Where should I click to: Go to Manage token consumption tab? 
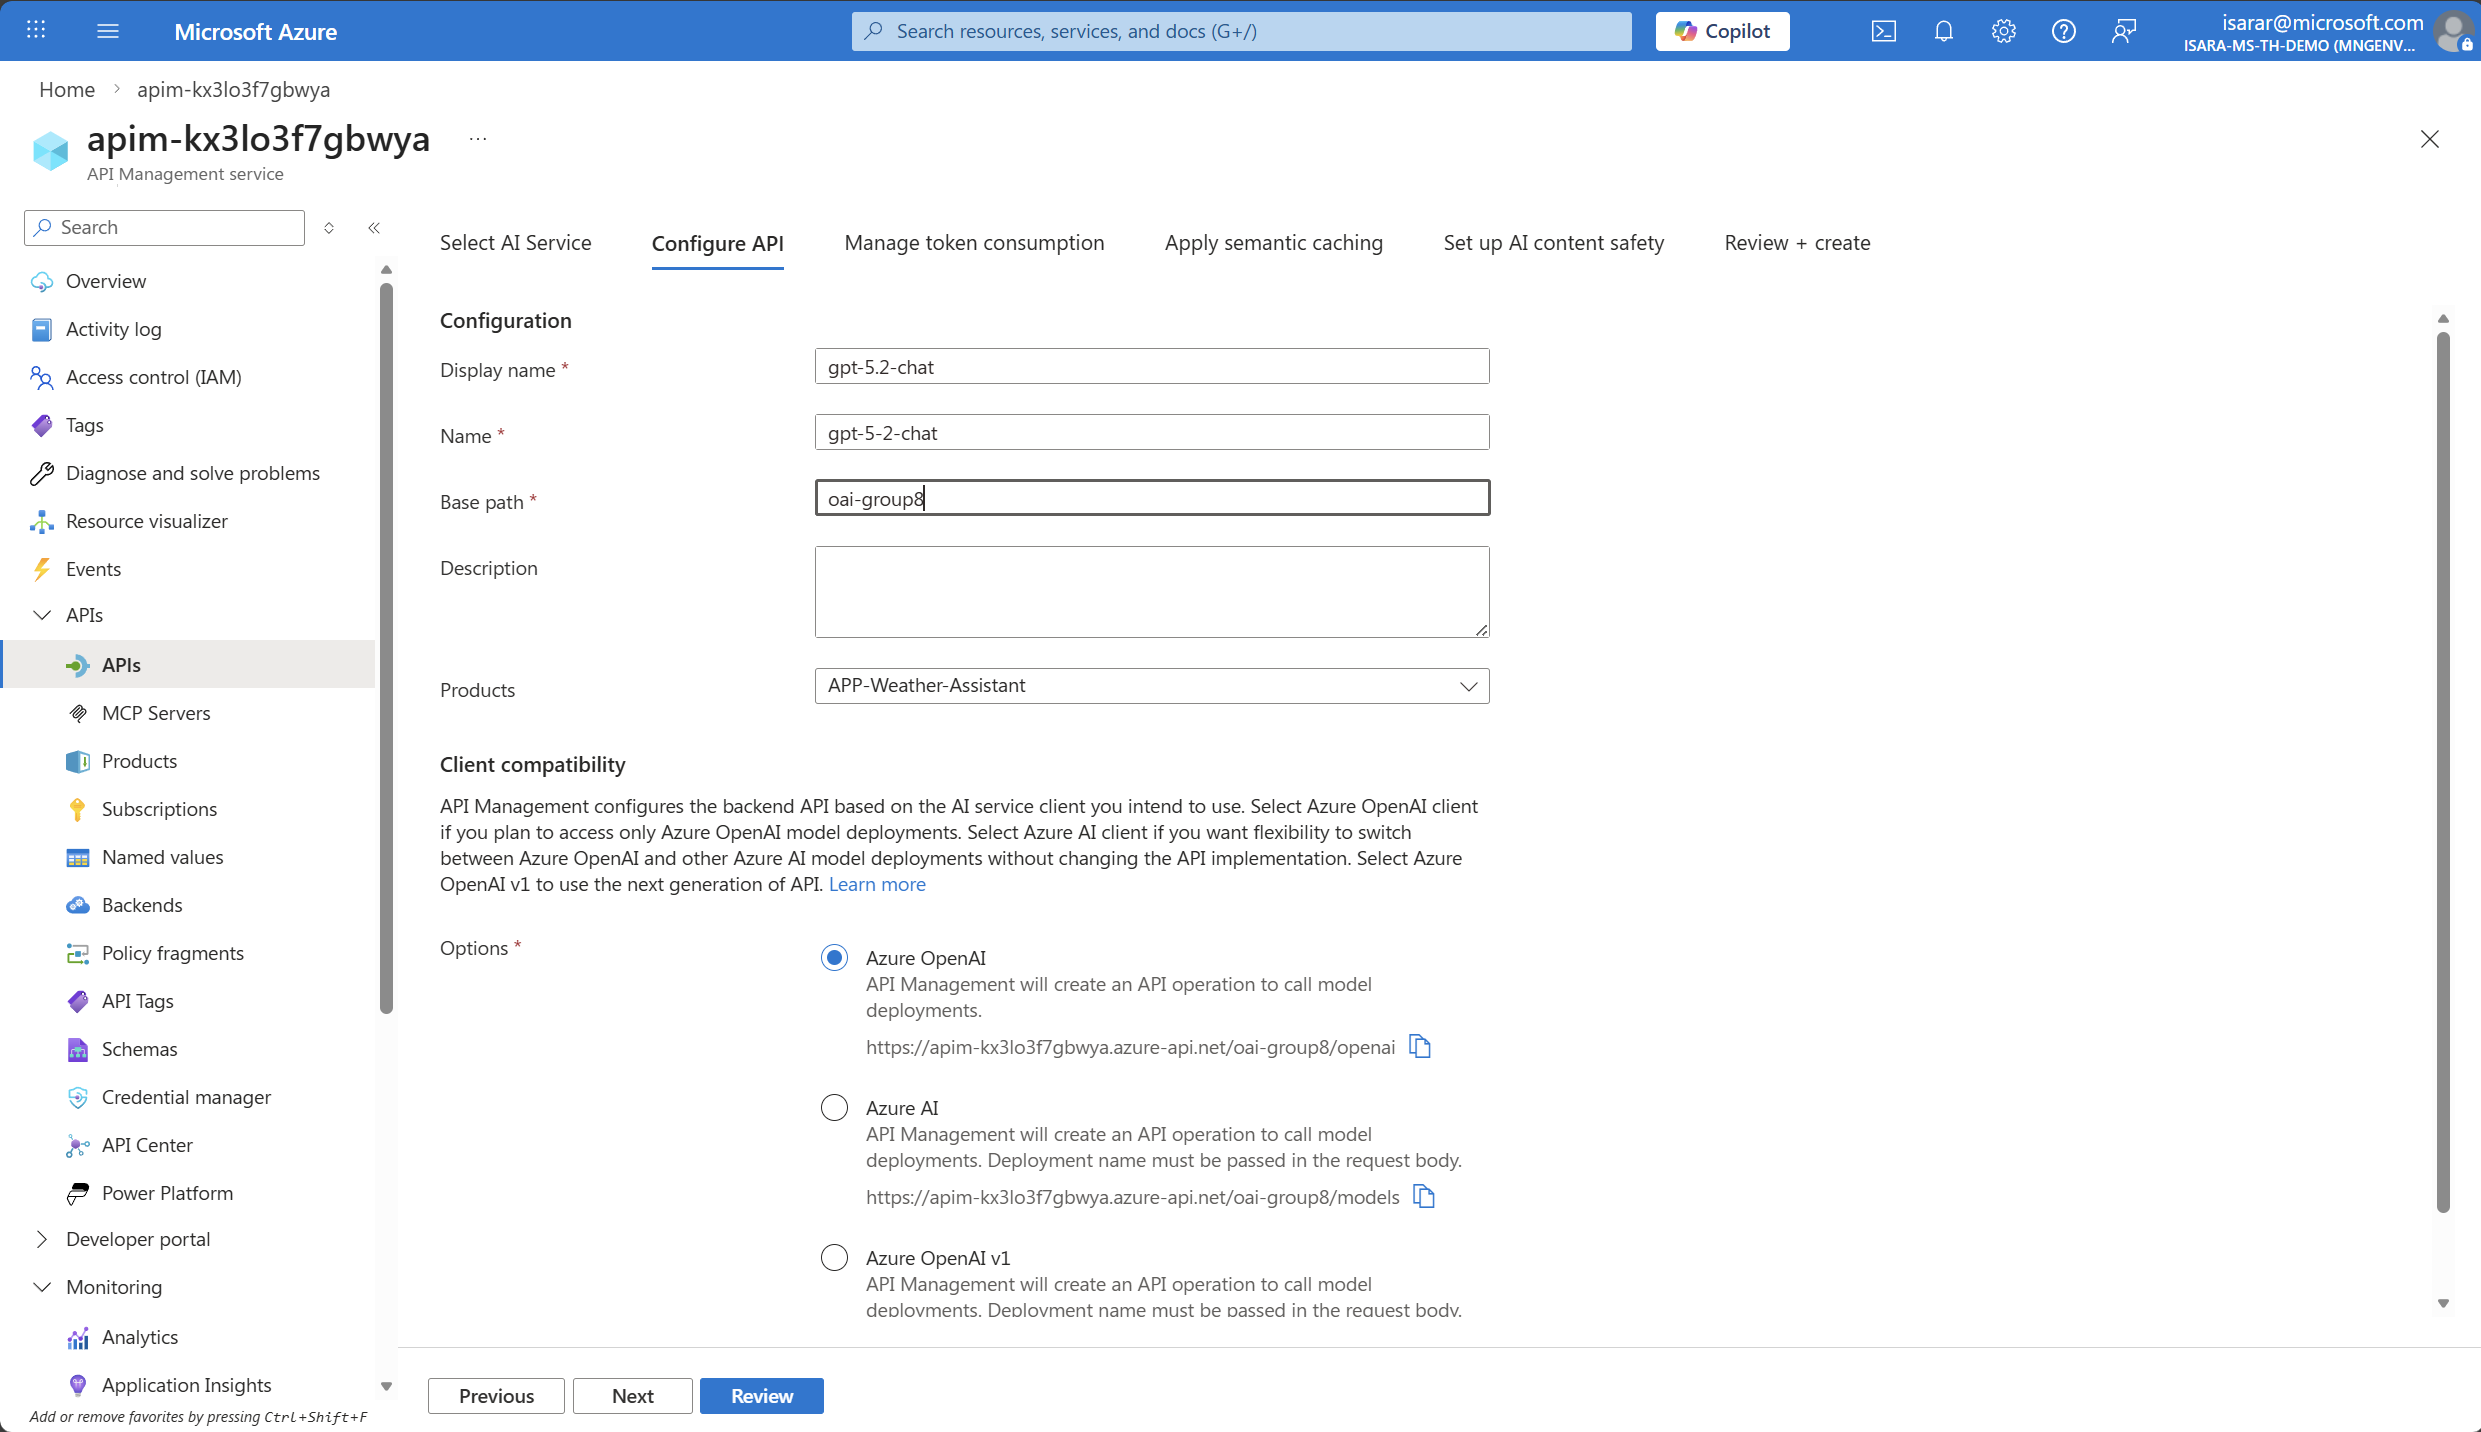(974, 243)
